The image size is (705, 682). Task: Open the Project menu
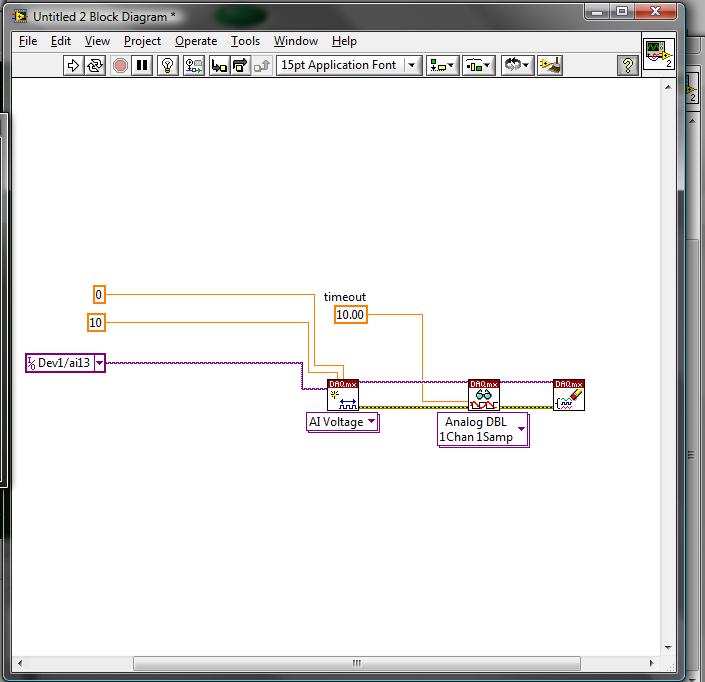click(x=142, y=41)
